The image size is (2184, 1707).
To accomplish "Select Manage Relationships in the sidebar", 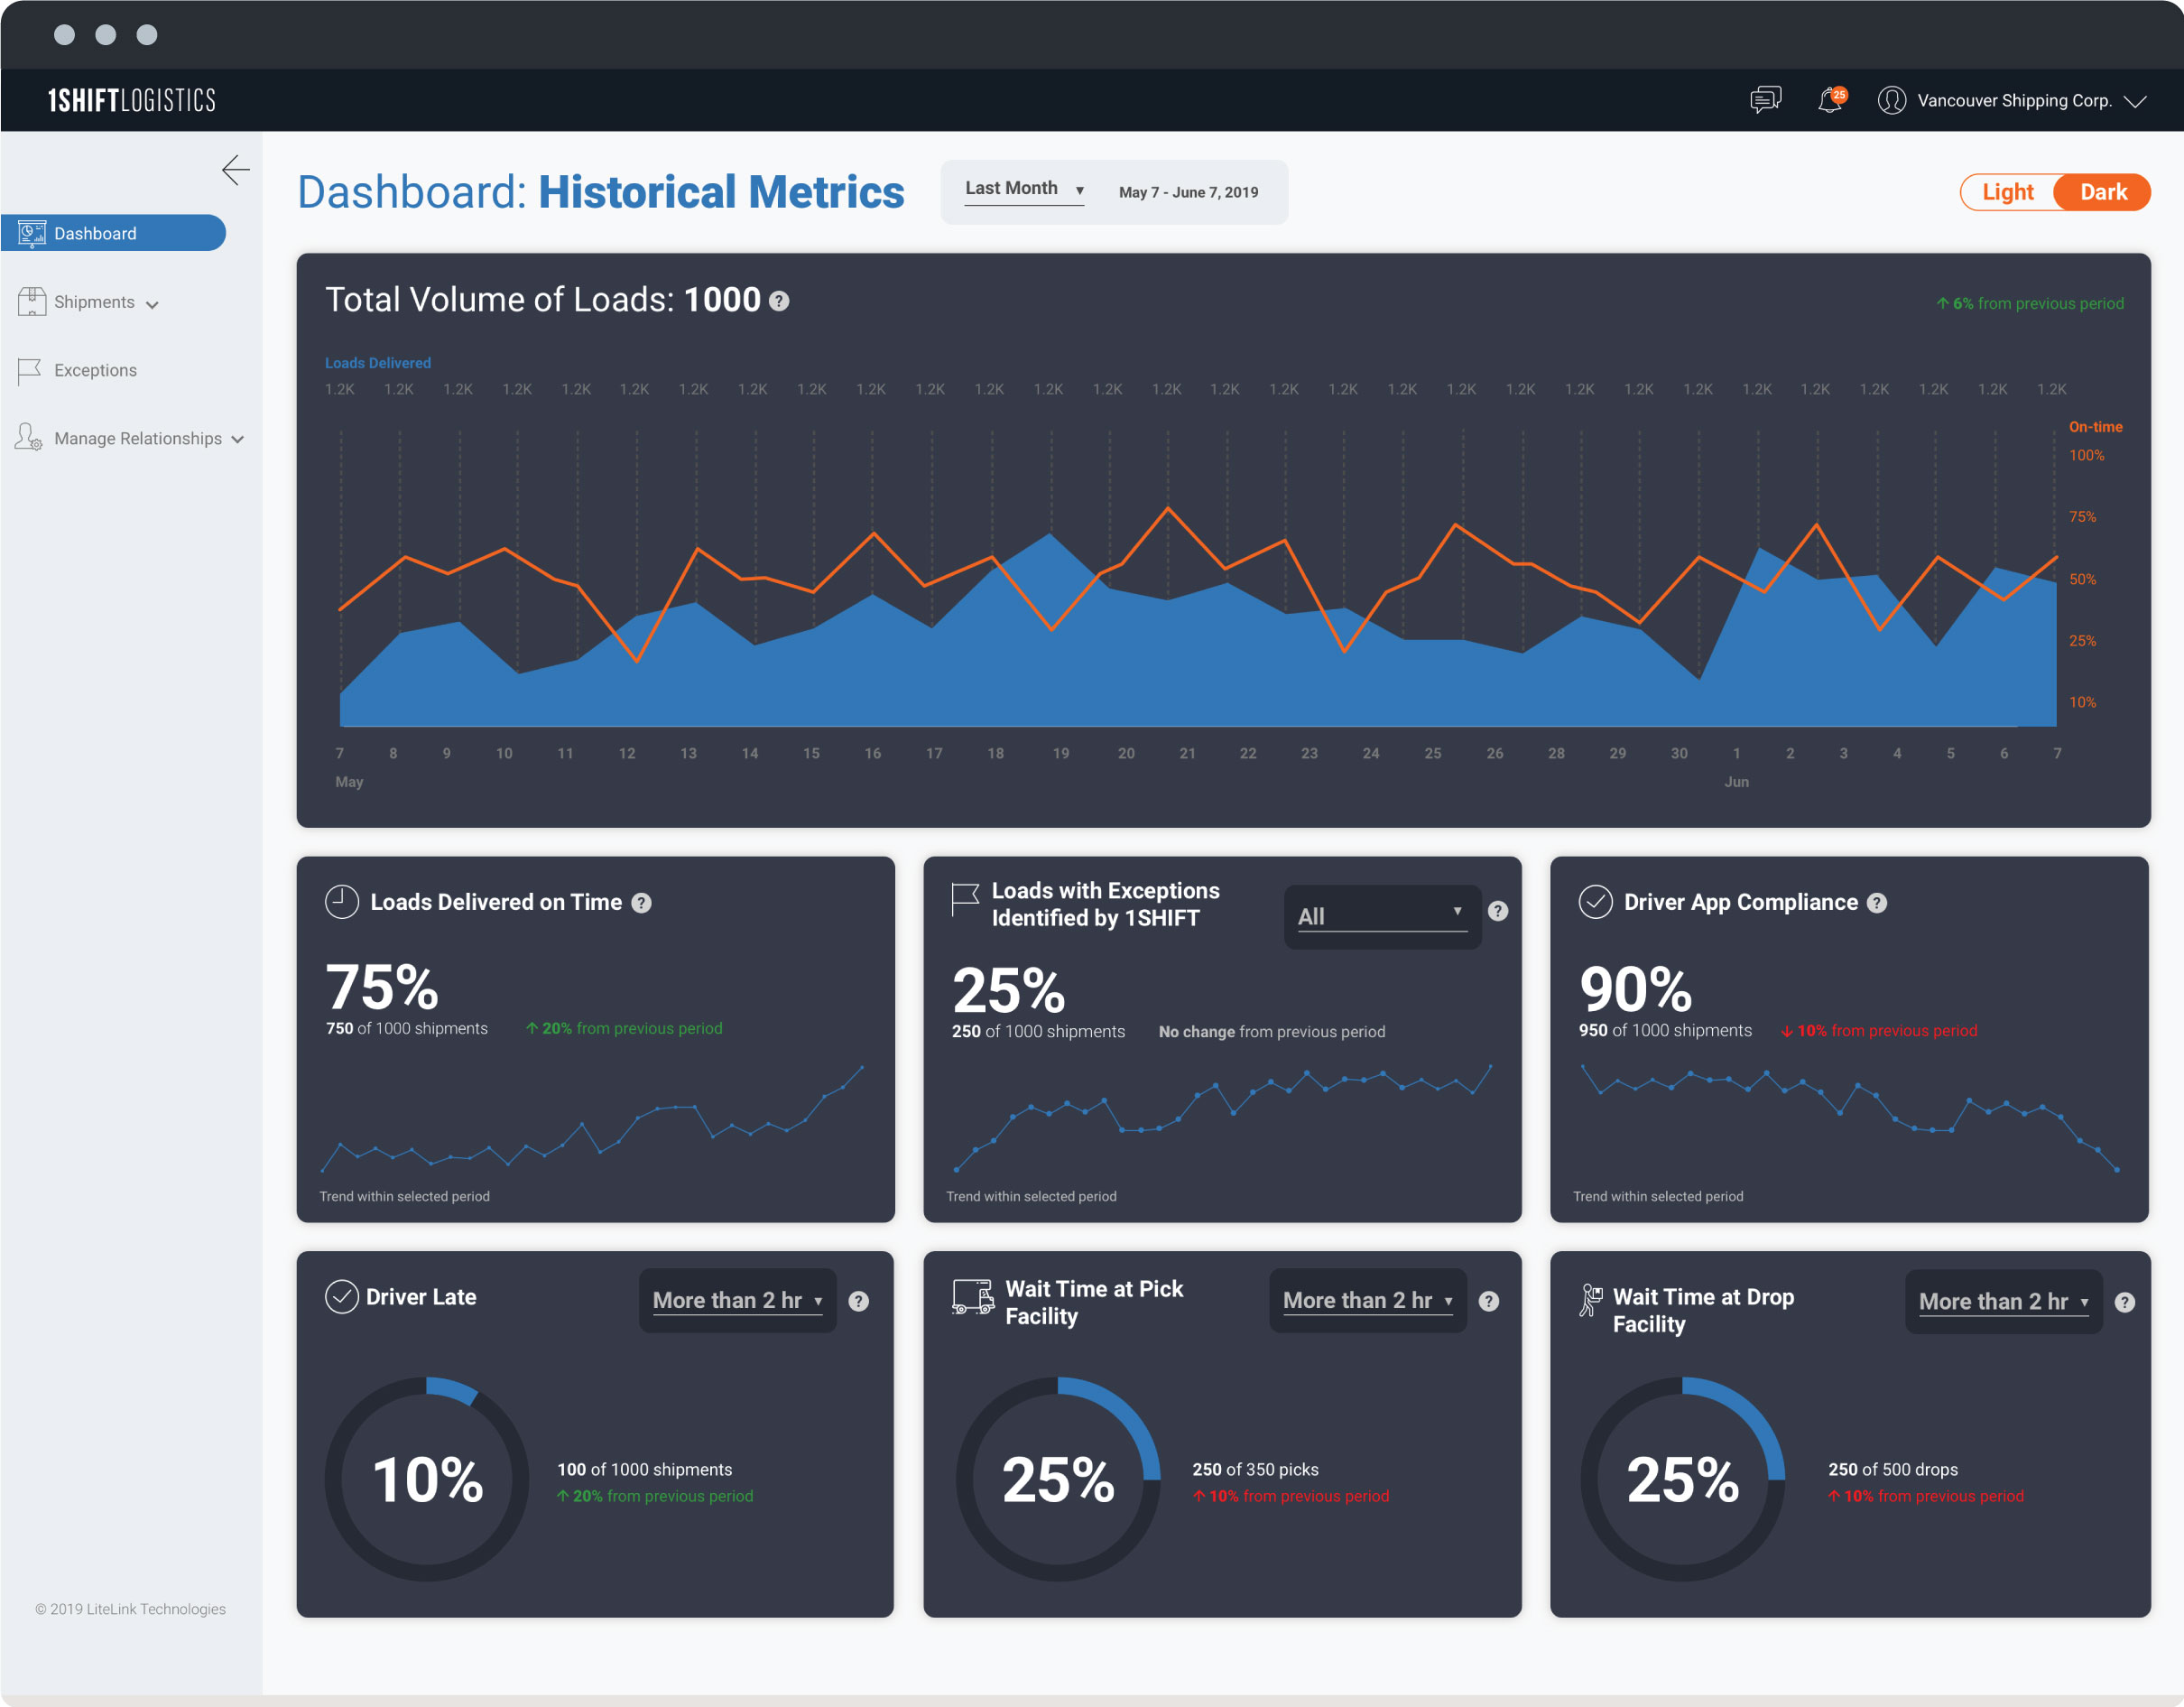I will point(138,438).
